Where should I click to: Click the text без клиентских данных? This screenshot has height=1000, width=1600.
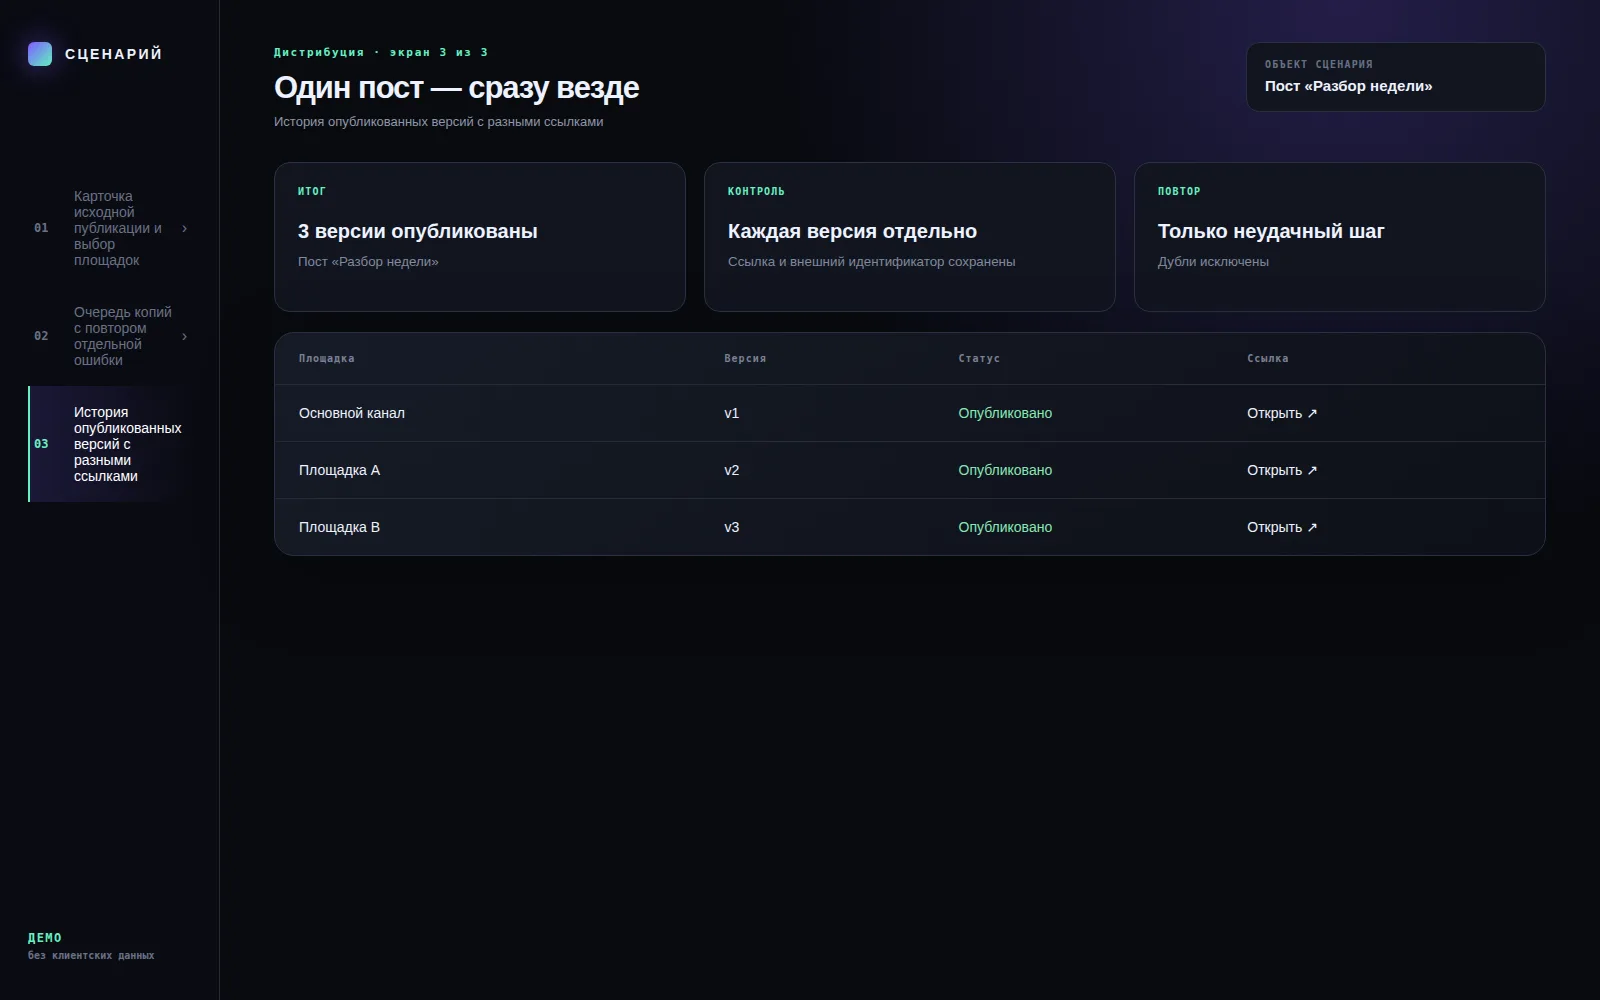[x=91, y=956]
